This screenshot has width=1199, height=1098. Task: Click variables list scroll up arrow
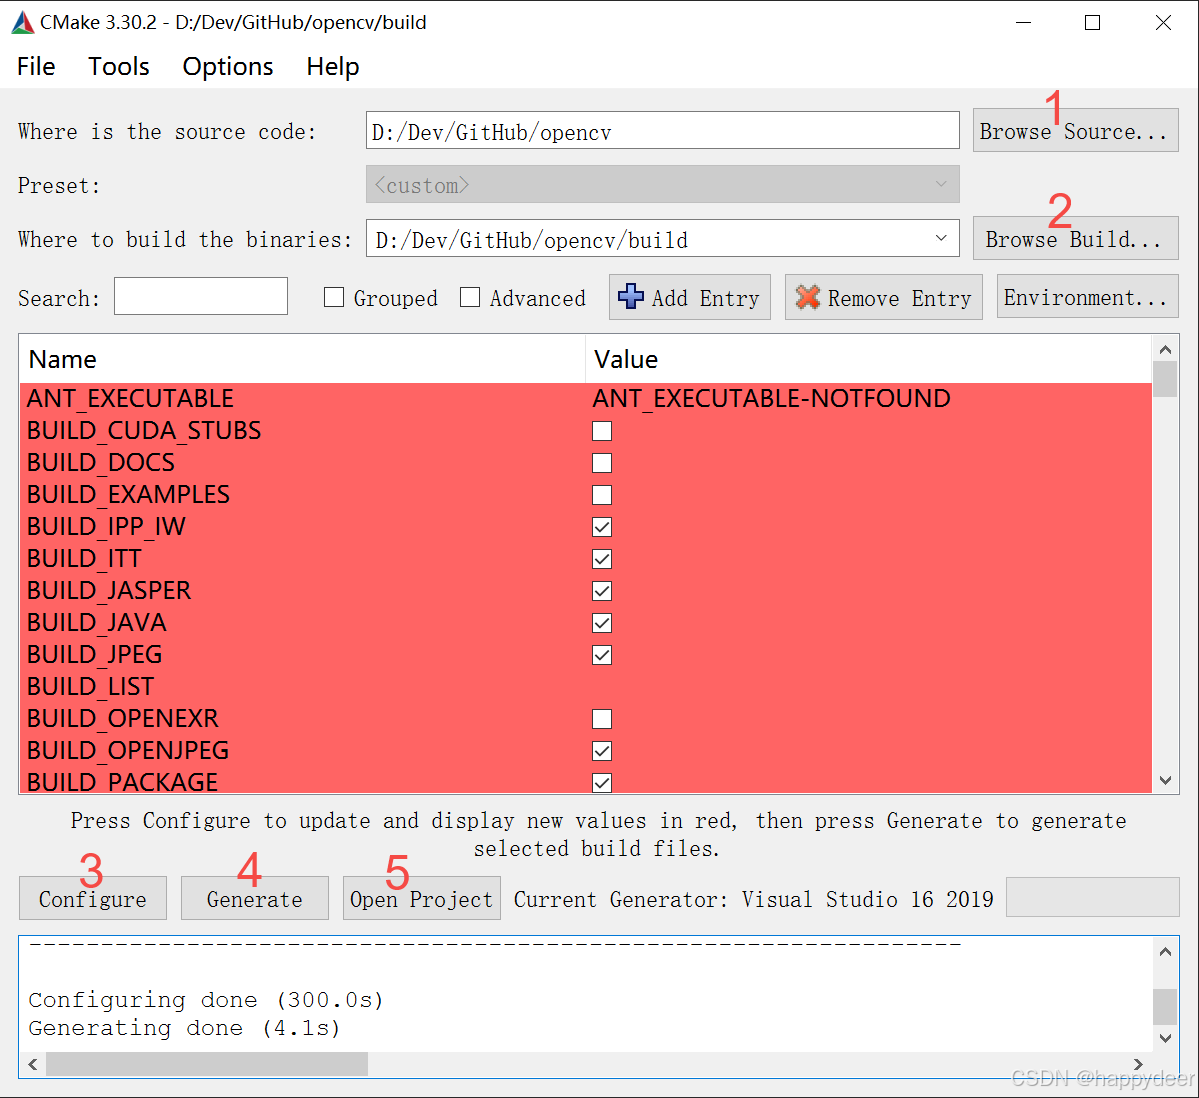pyautogui.click(x=1165, y=349)
